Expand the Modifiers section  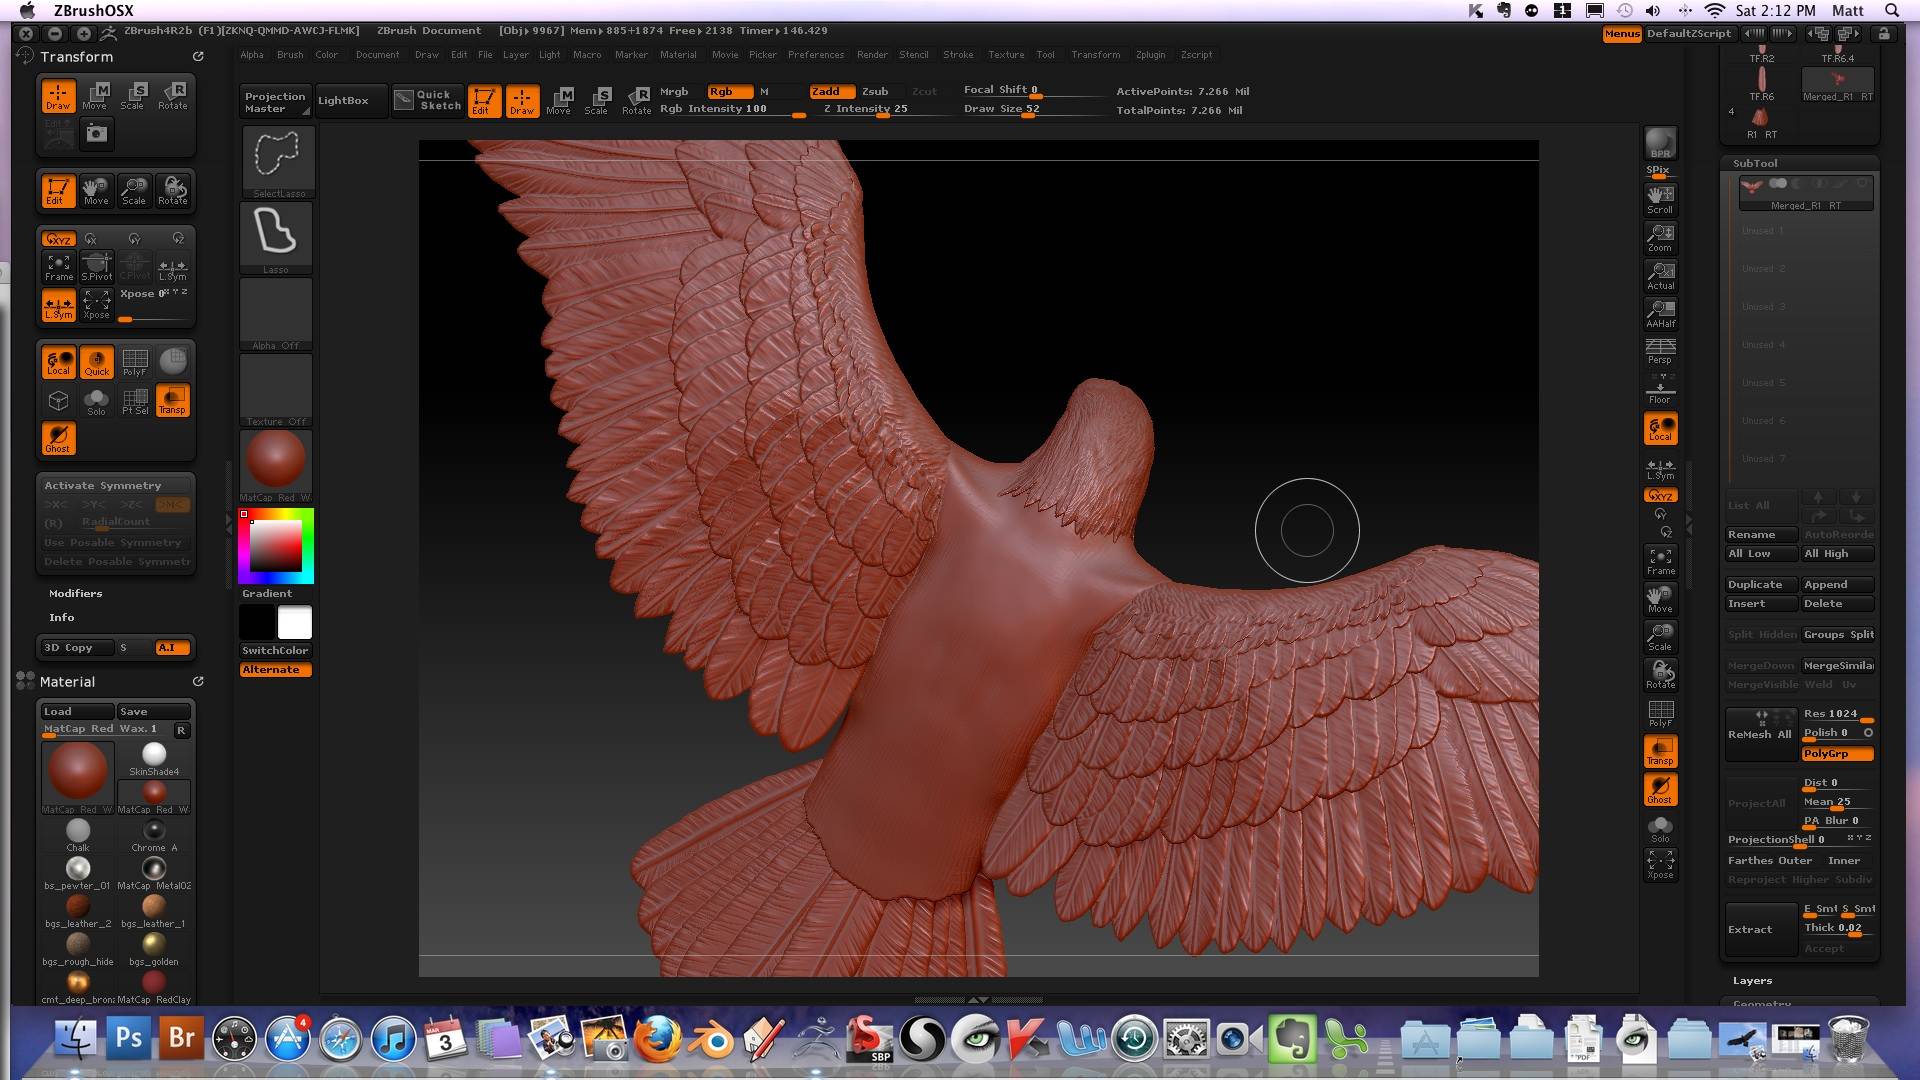(x=76, y=593)
